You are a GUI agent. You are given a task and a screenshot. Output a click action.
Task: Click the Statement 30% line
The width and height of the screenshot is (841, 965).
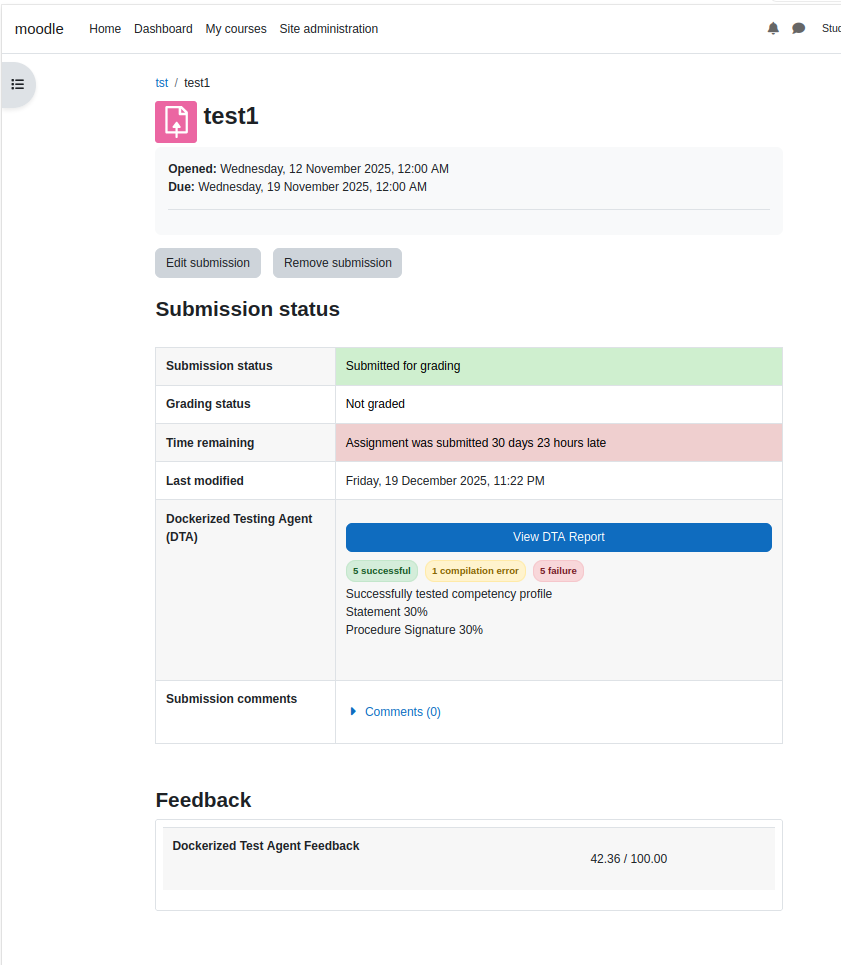386,612
